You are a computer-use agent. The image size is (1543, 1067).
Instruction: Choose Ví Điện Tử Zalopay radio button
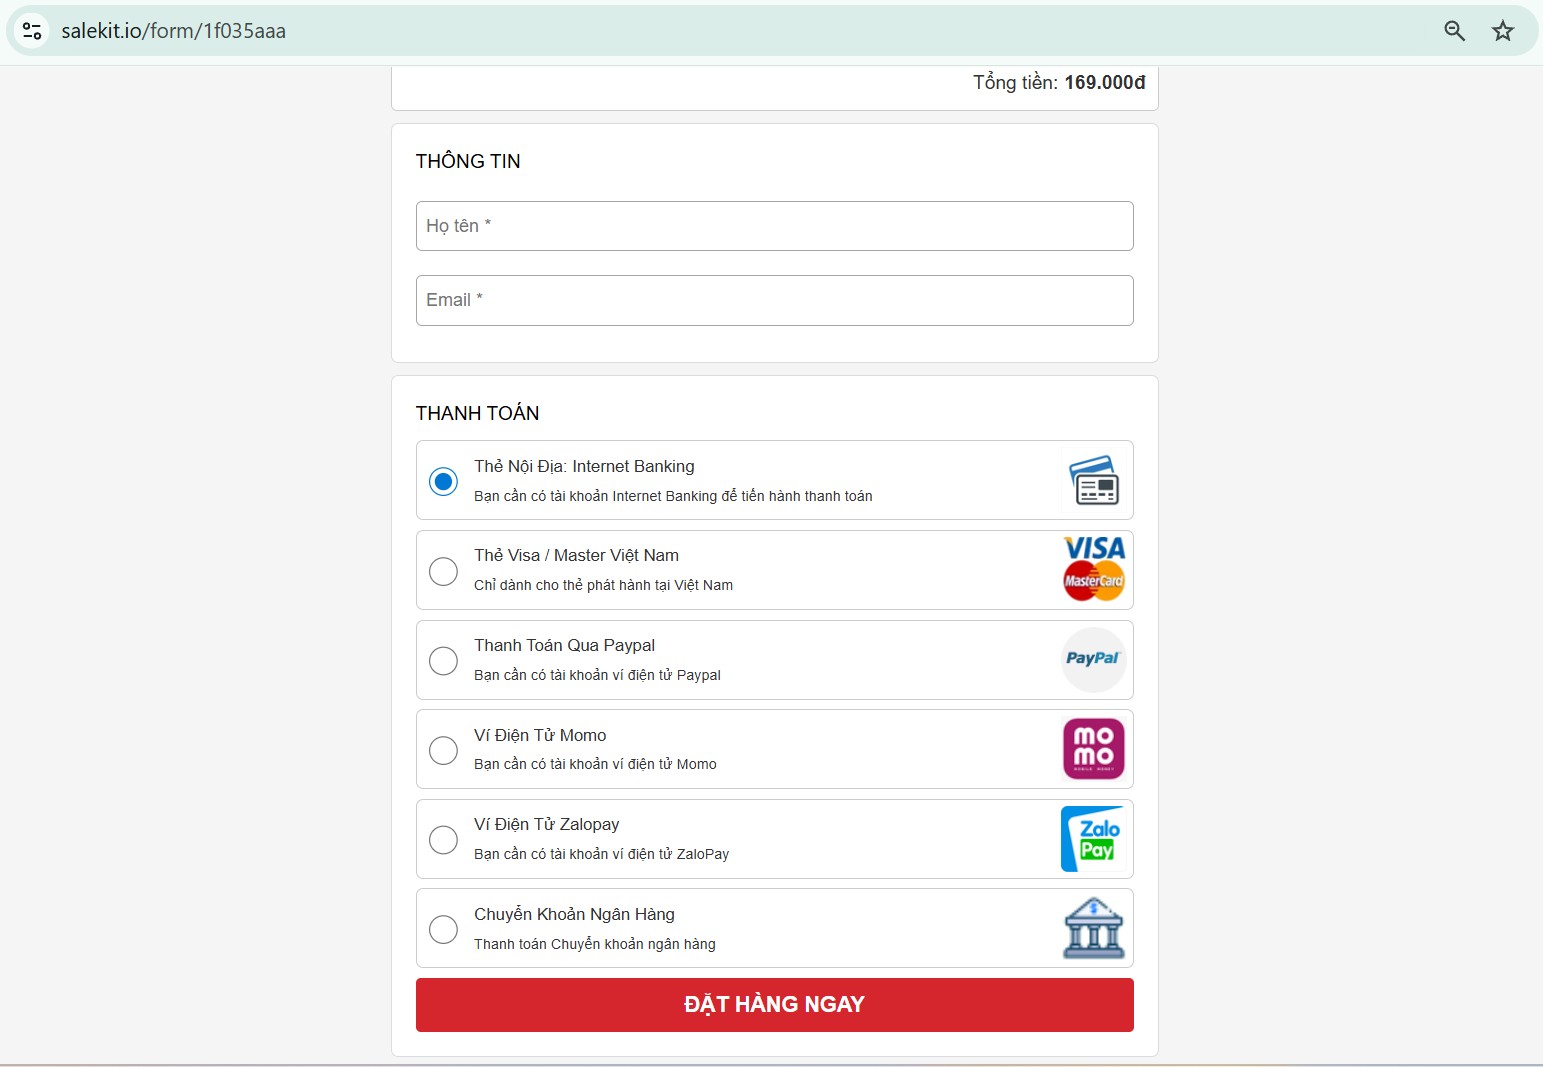click(443, 840)
